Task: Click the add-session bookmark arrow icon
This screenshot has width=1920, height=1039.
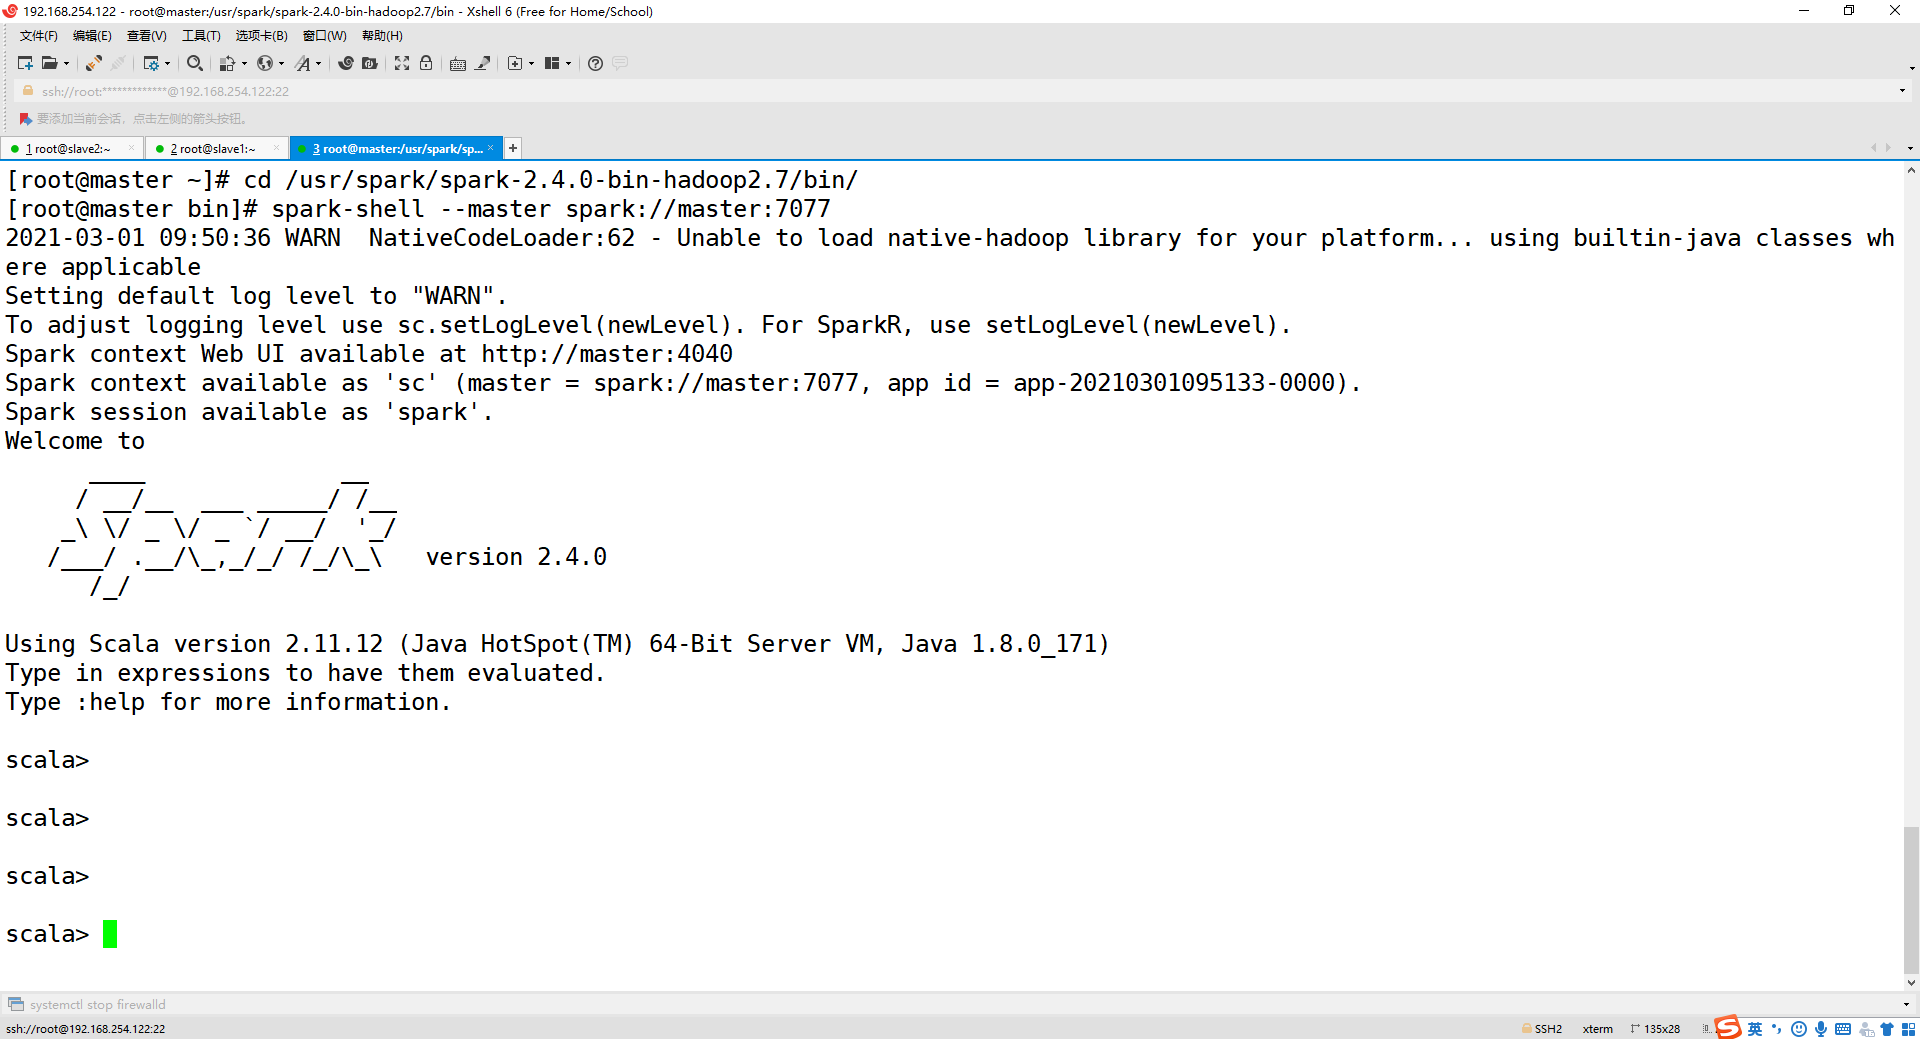Action: (x=26, y=118)
